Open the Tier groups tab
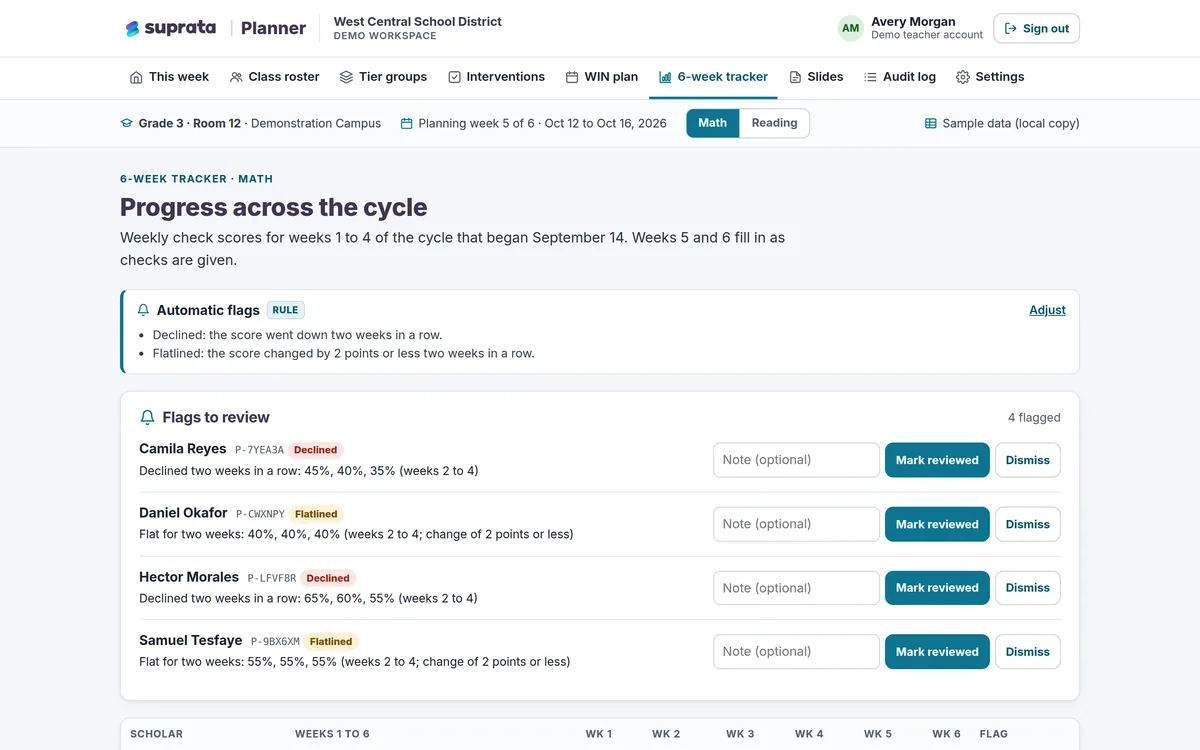Viewport: 1200px width, 750px height. 383,77
